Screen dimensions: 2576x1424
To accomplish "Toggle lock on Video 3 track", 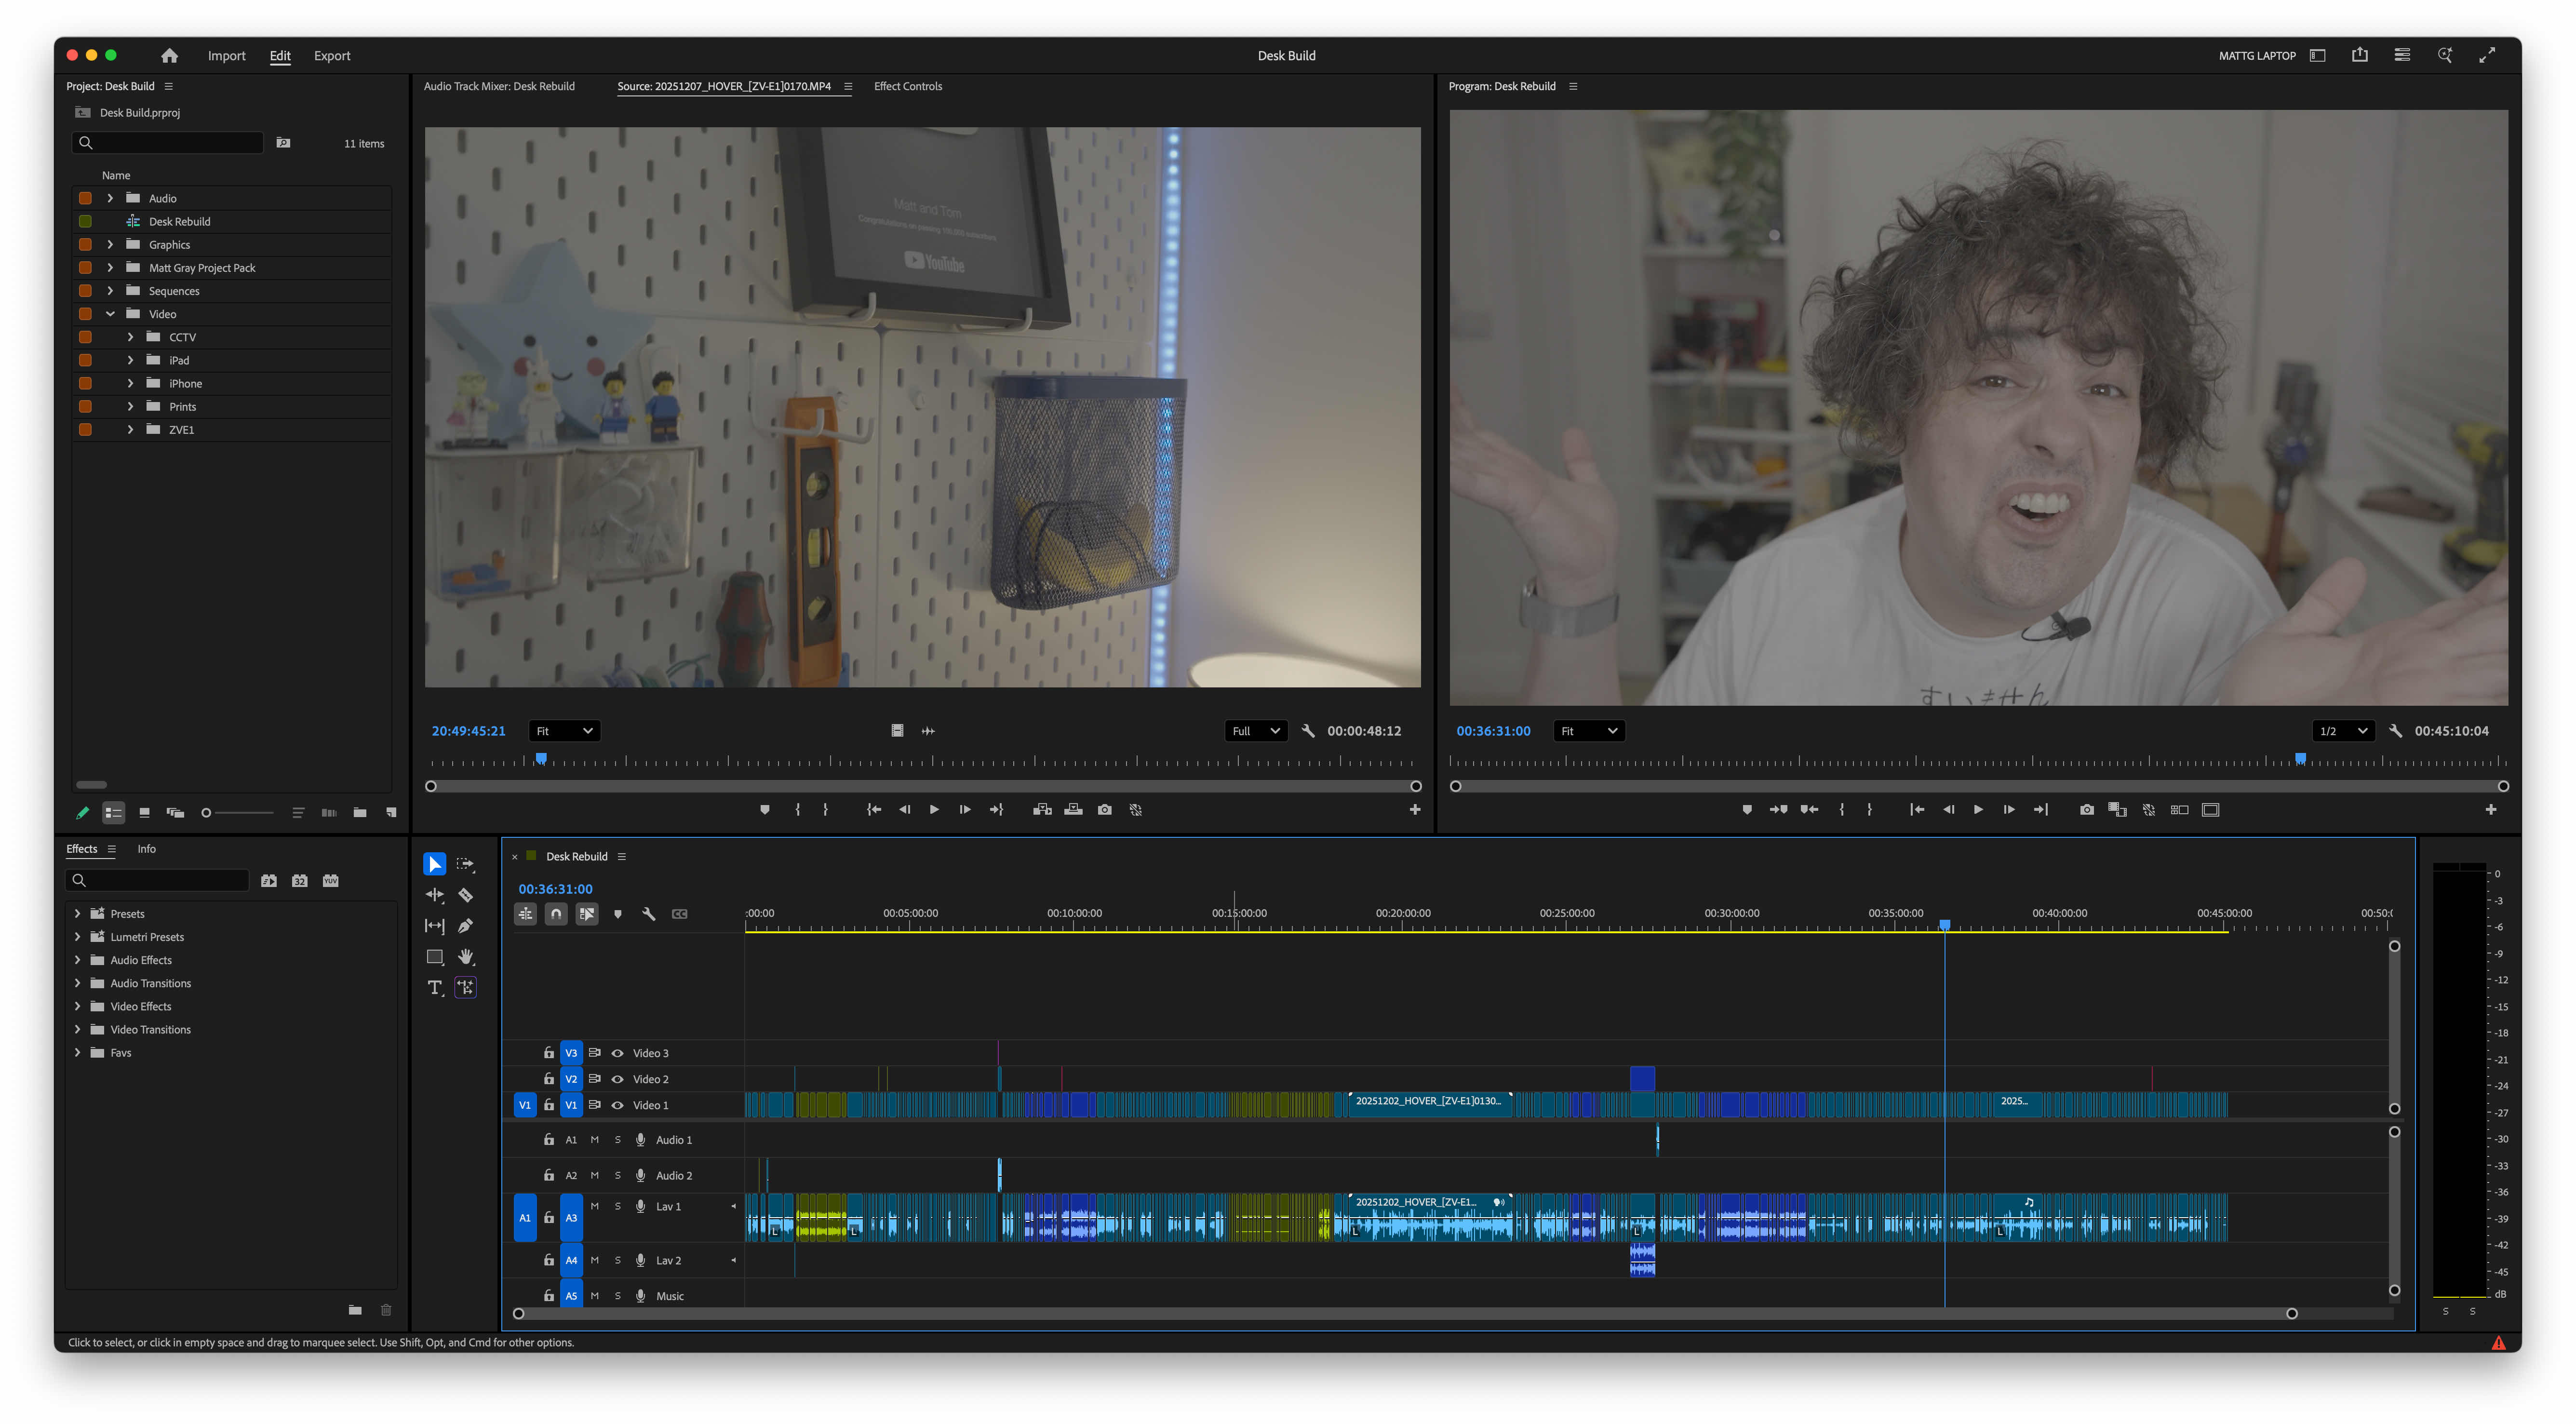I will coord(548,1053).
